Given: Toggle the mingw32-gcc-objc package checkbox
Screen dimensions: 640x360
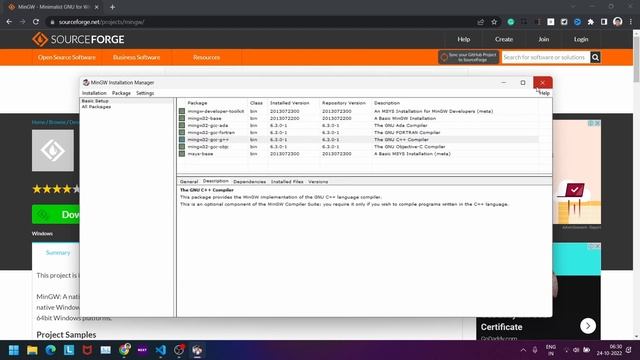Looking at the screenshot, I should 182,147.
